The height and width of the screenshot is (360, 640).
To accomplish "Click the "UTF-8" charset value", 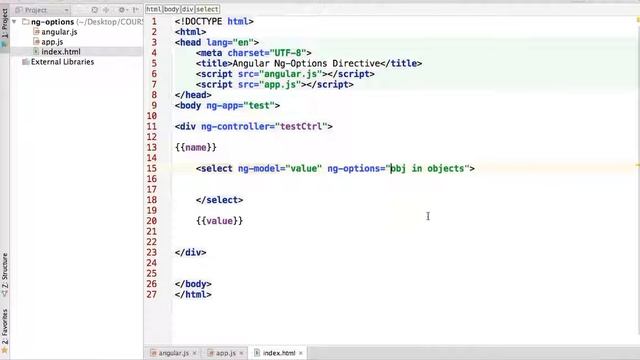I will click(x=288, y=53).
